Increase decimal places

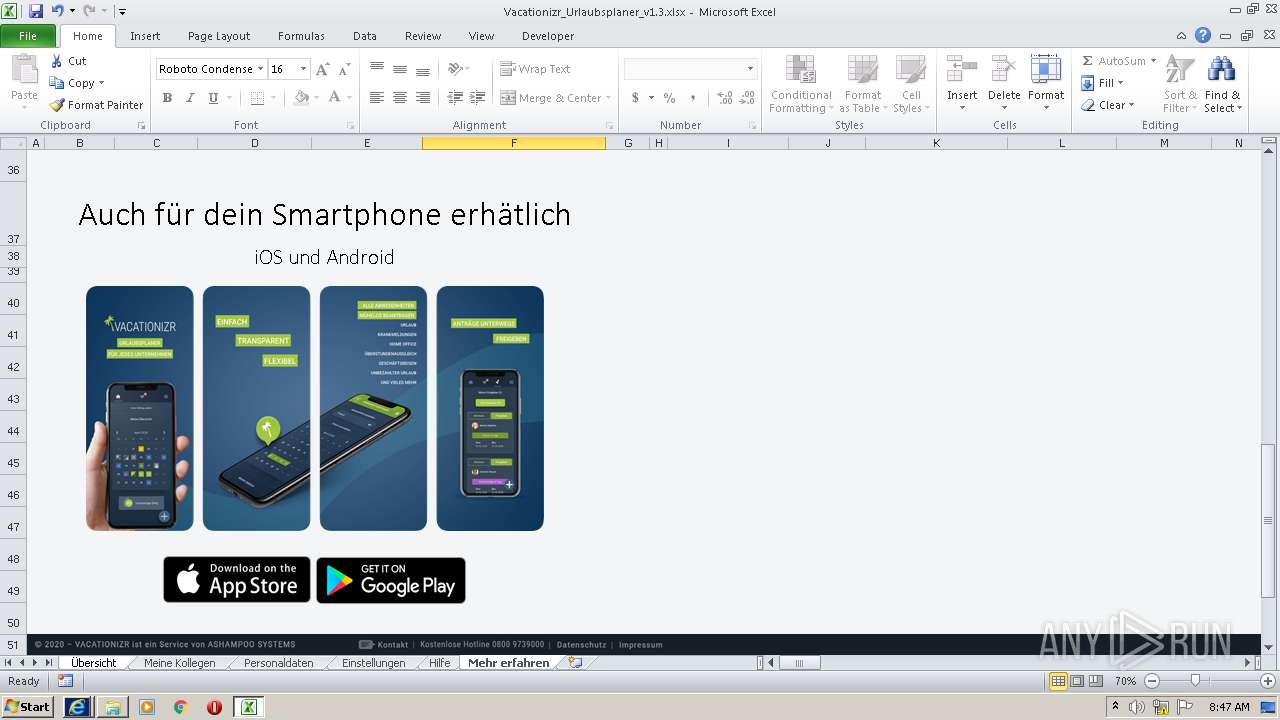click(724, 98)
